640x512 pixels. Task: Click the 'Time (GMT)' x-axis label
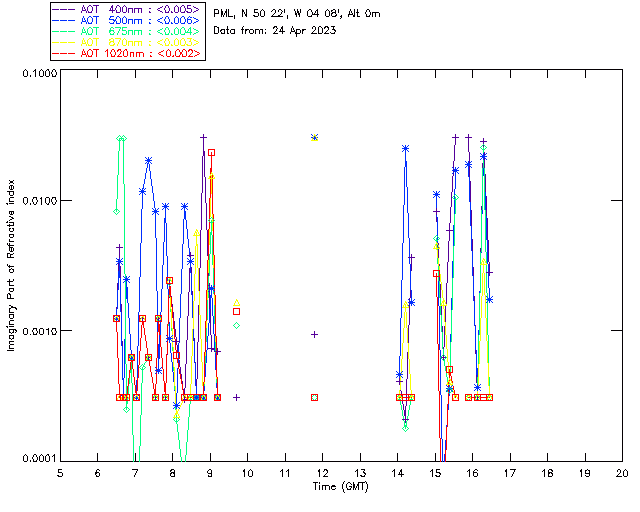click(x=341, y=485)
